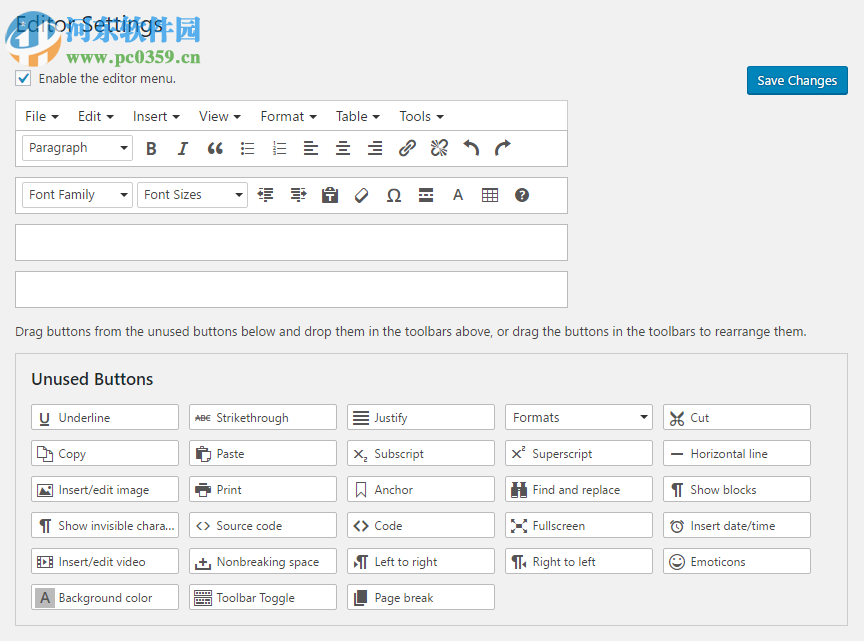The height and width of the screenshot is (641, 864).
Task: Select the Find and replace unused button
Action: pos(579,489)
